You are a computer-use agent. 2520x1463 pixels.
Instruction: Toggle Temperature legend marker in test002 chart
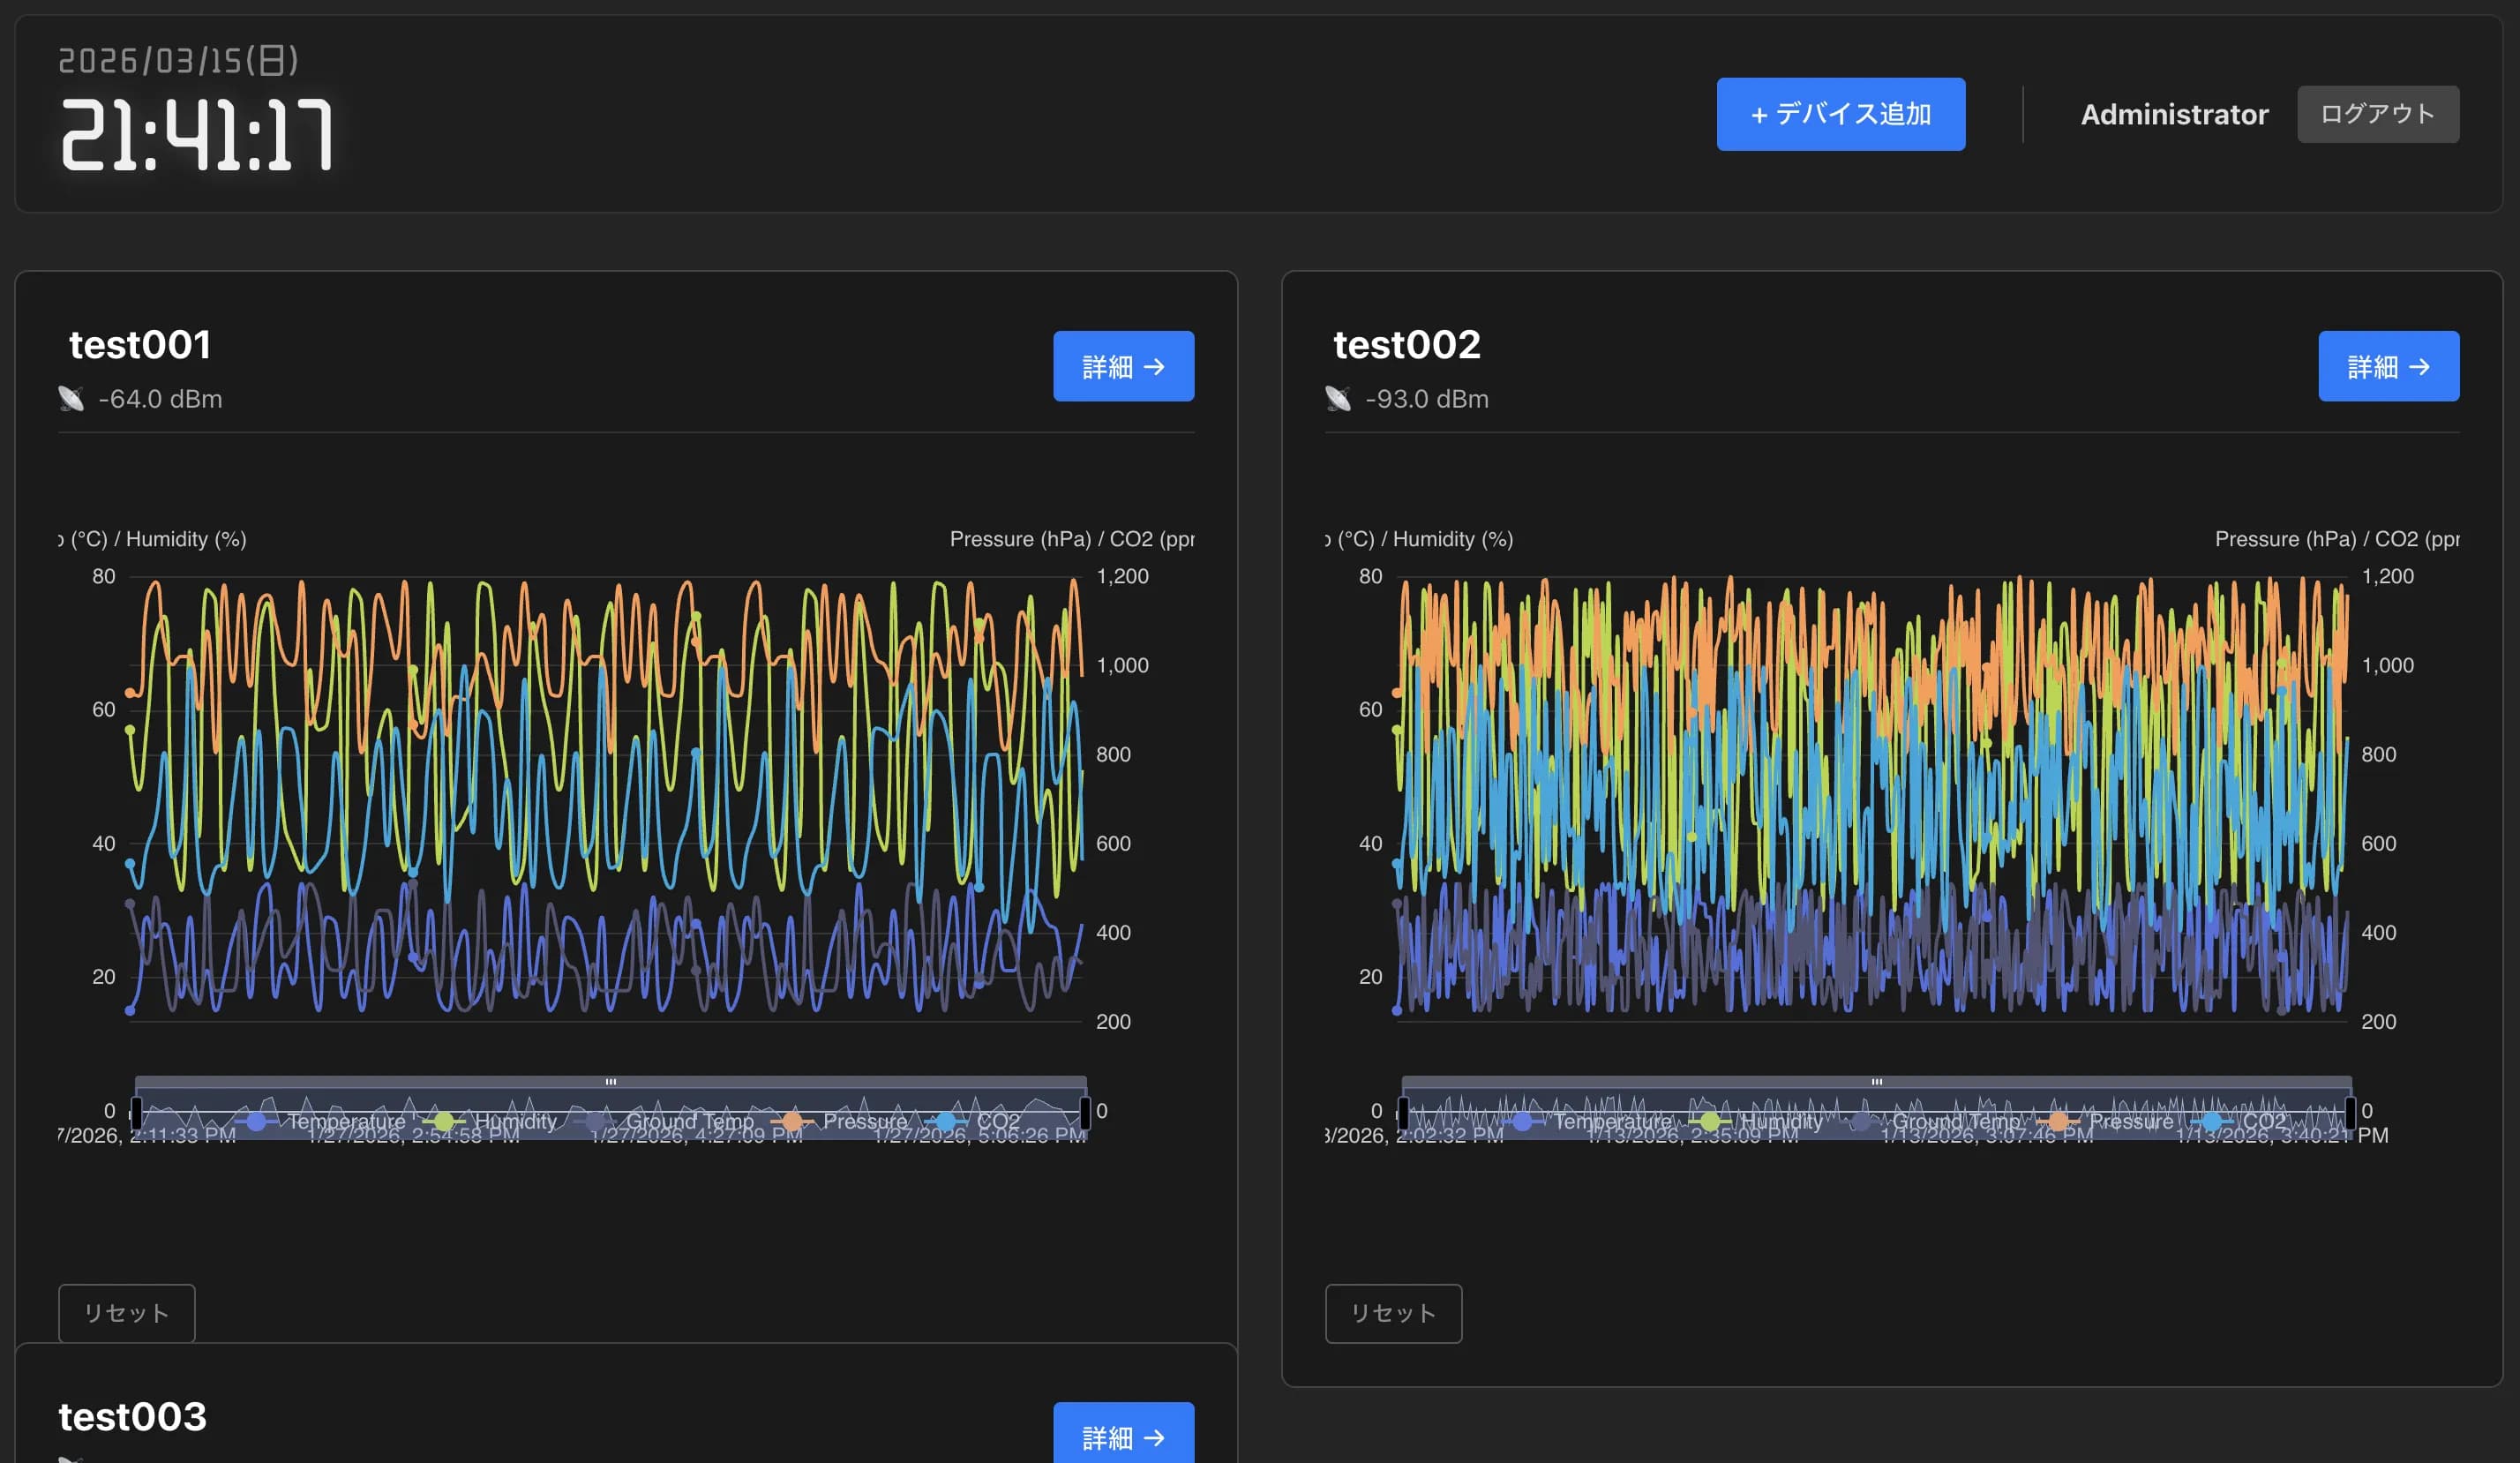1522,1121
